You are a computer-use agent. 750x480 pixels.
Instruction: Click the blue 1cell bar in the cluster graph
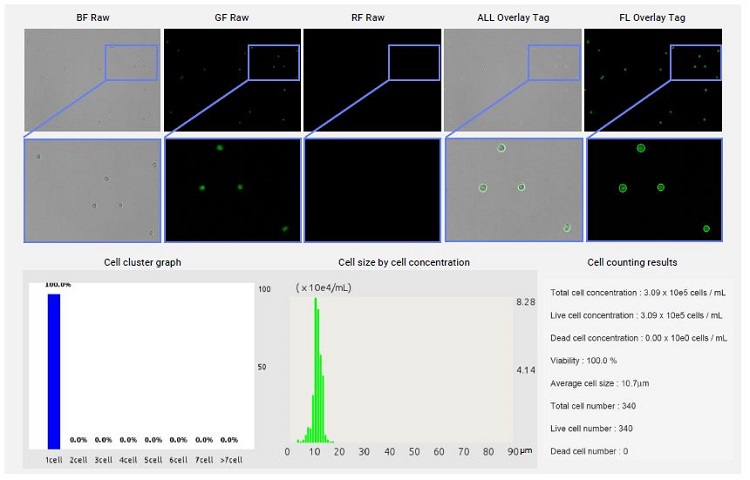(54, 371)
